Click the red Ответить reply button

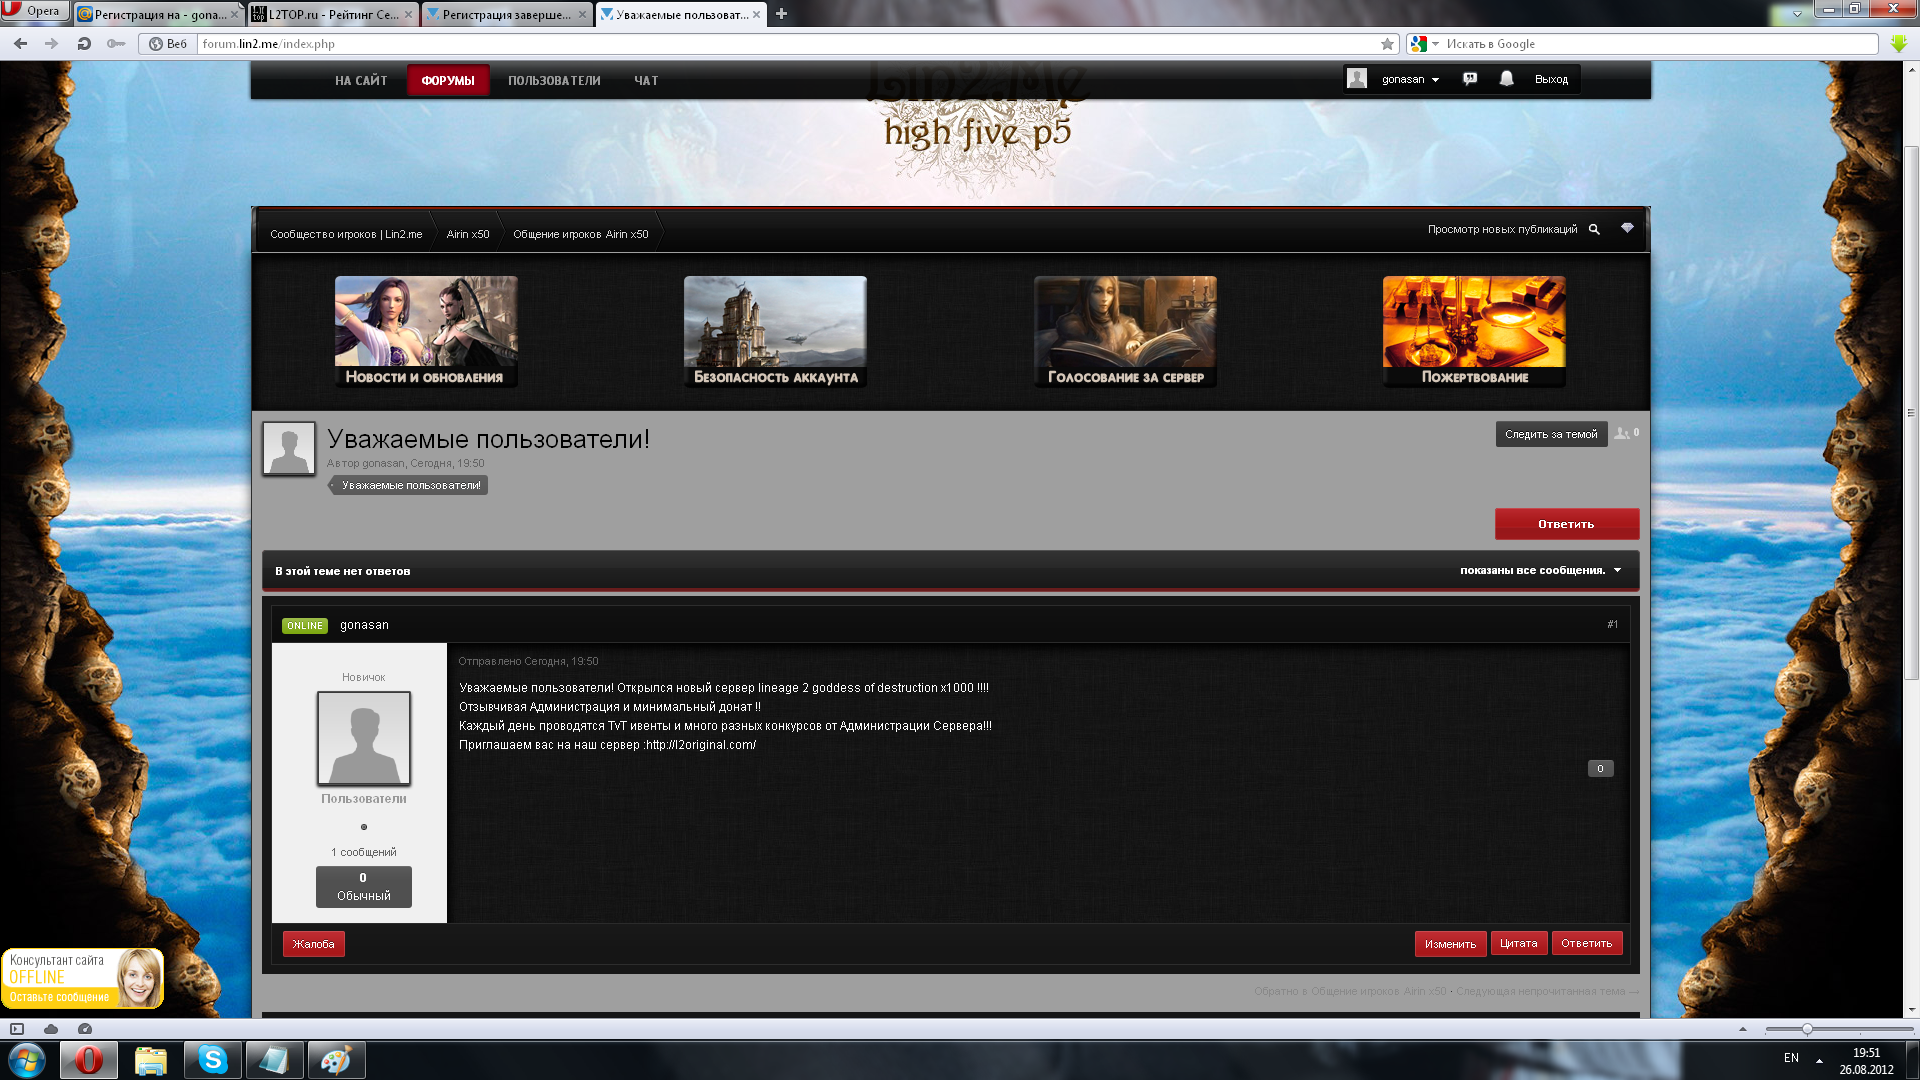click(x=1566, y=524)
